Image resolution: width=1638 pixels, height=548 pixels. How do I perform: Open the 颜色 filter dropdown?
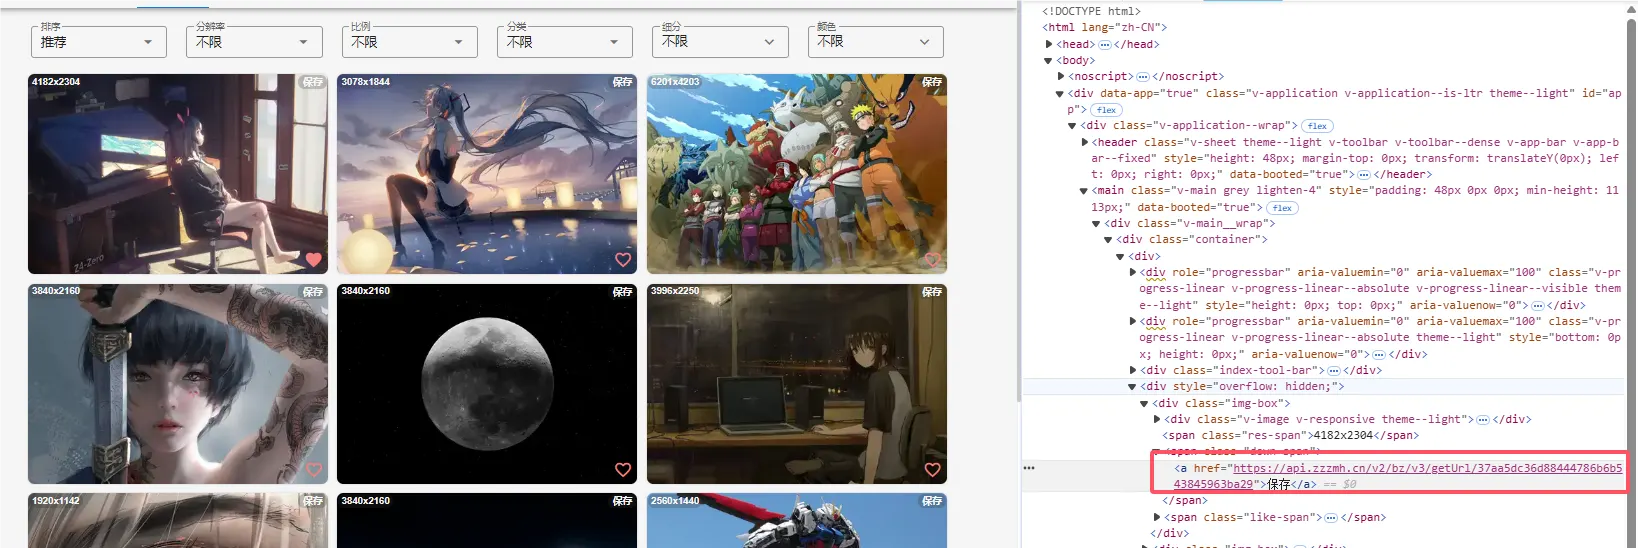point(875,42)
